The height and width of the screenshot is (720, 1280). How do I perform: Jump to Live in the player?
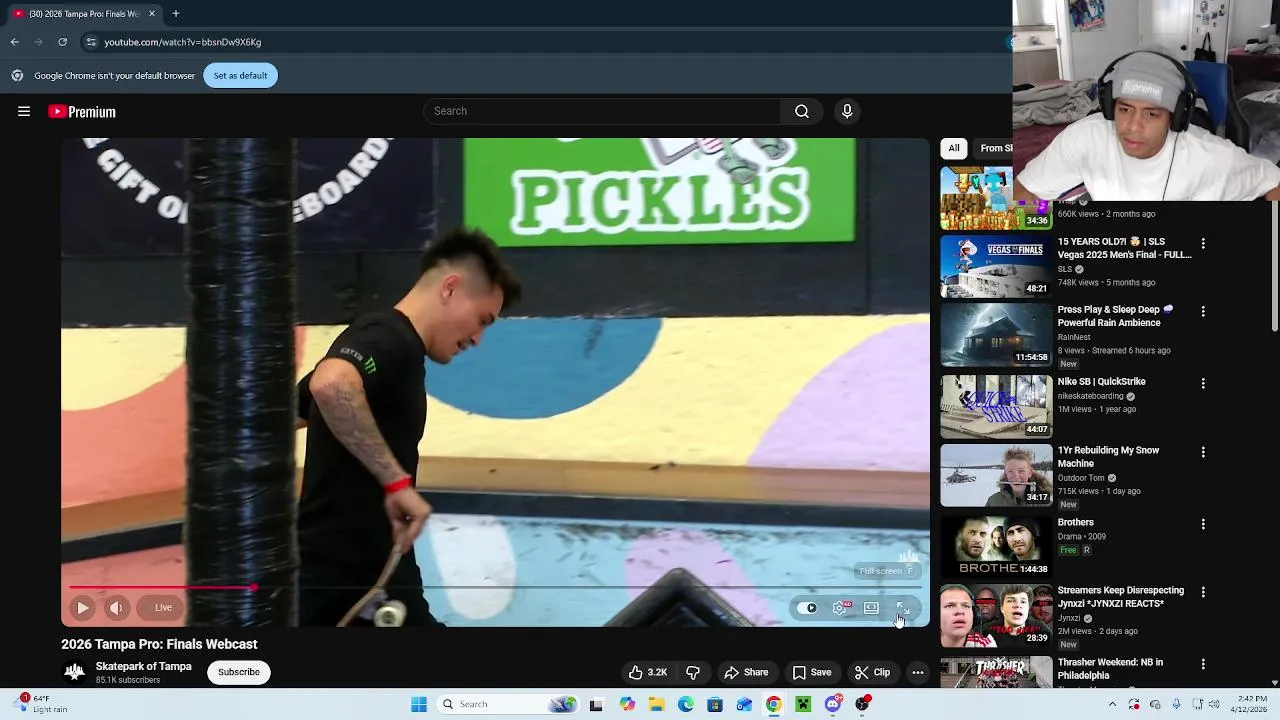point(163,607)
